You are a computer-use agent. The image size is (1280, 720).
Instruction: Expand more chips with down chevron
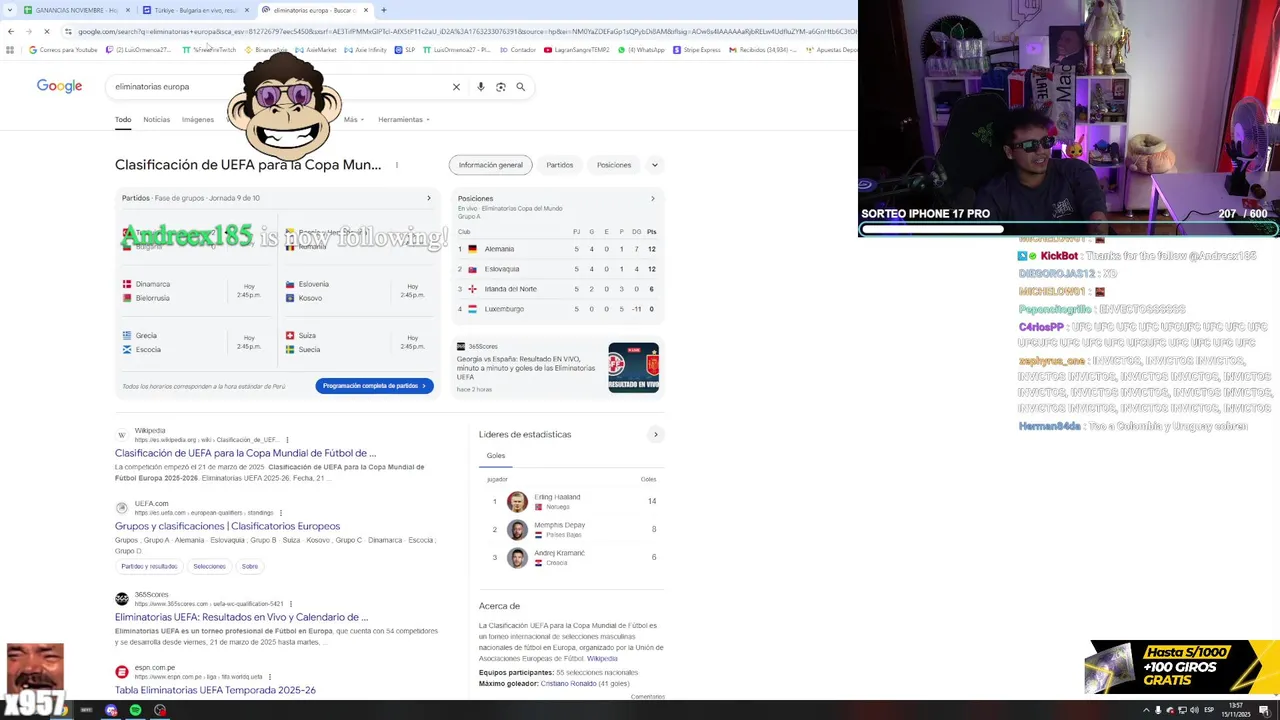[x=654, y=165]
